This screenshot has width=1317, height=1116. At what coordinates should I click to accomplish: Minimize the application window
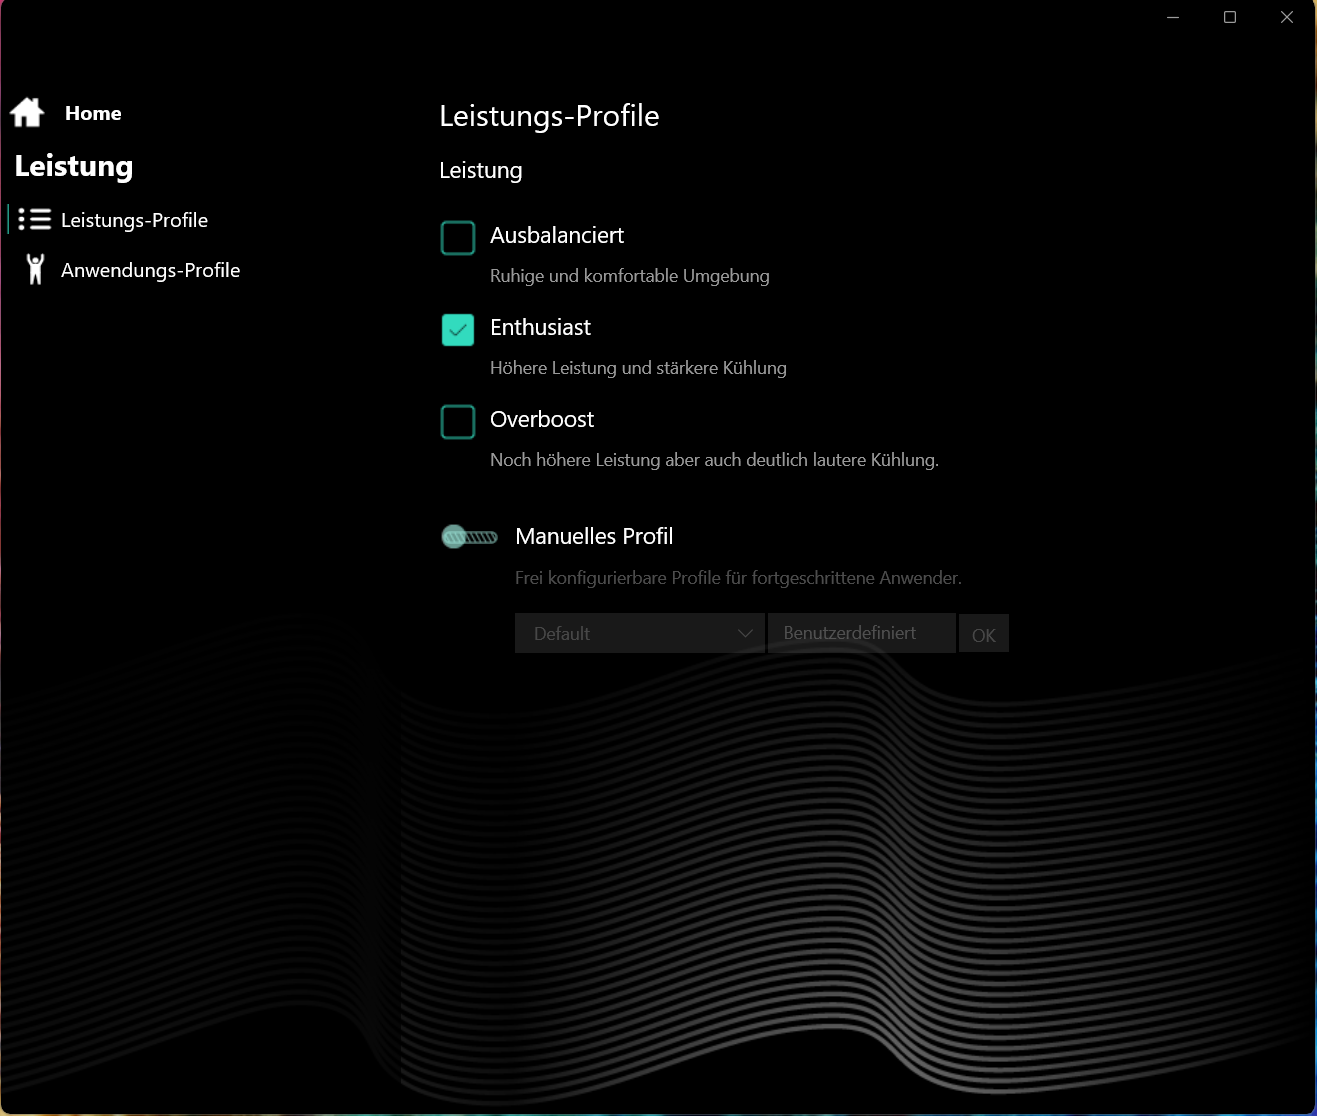(x=1173, y=17)
